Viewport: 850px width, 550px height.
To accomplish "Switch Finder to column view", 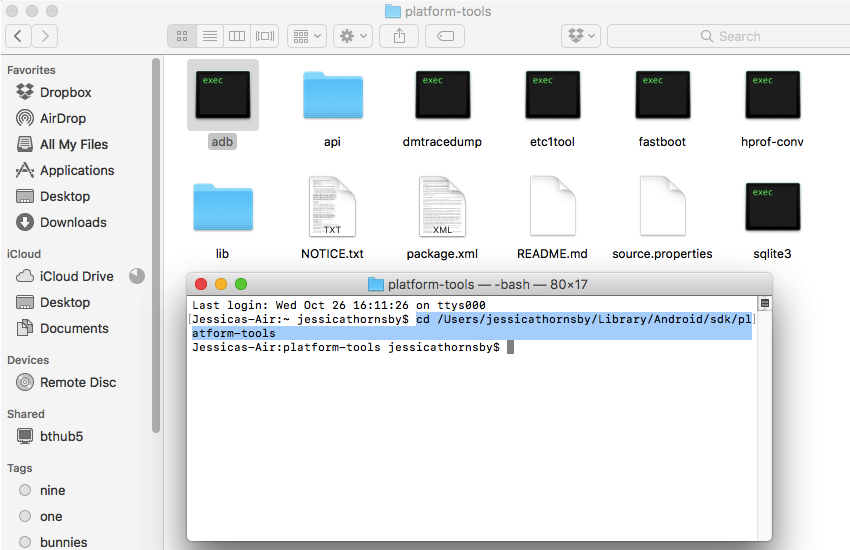I will pyautogui.click(x=237, y=36).
